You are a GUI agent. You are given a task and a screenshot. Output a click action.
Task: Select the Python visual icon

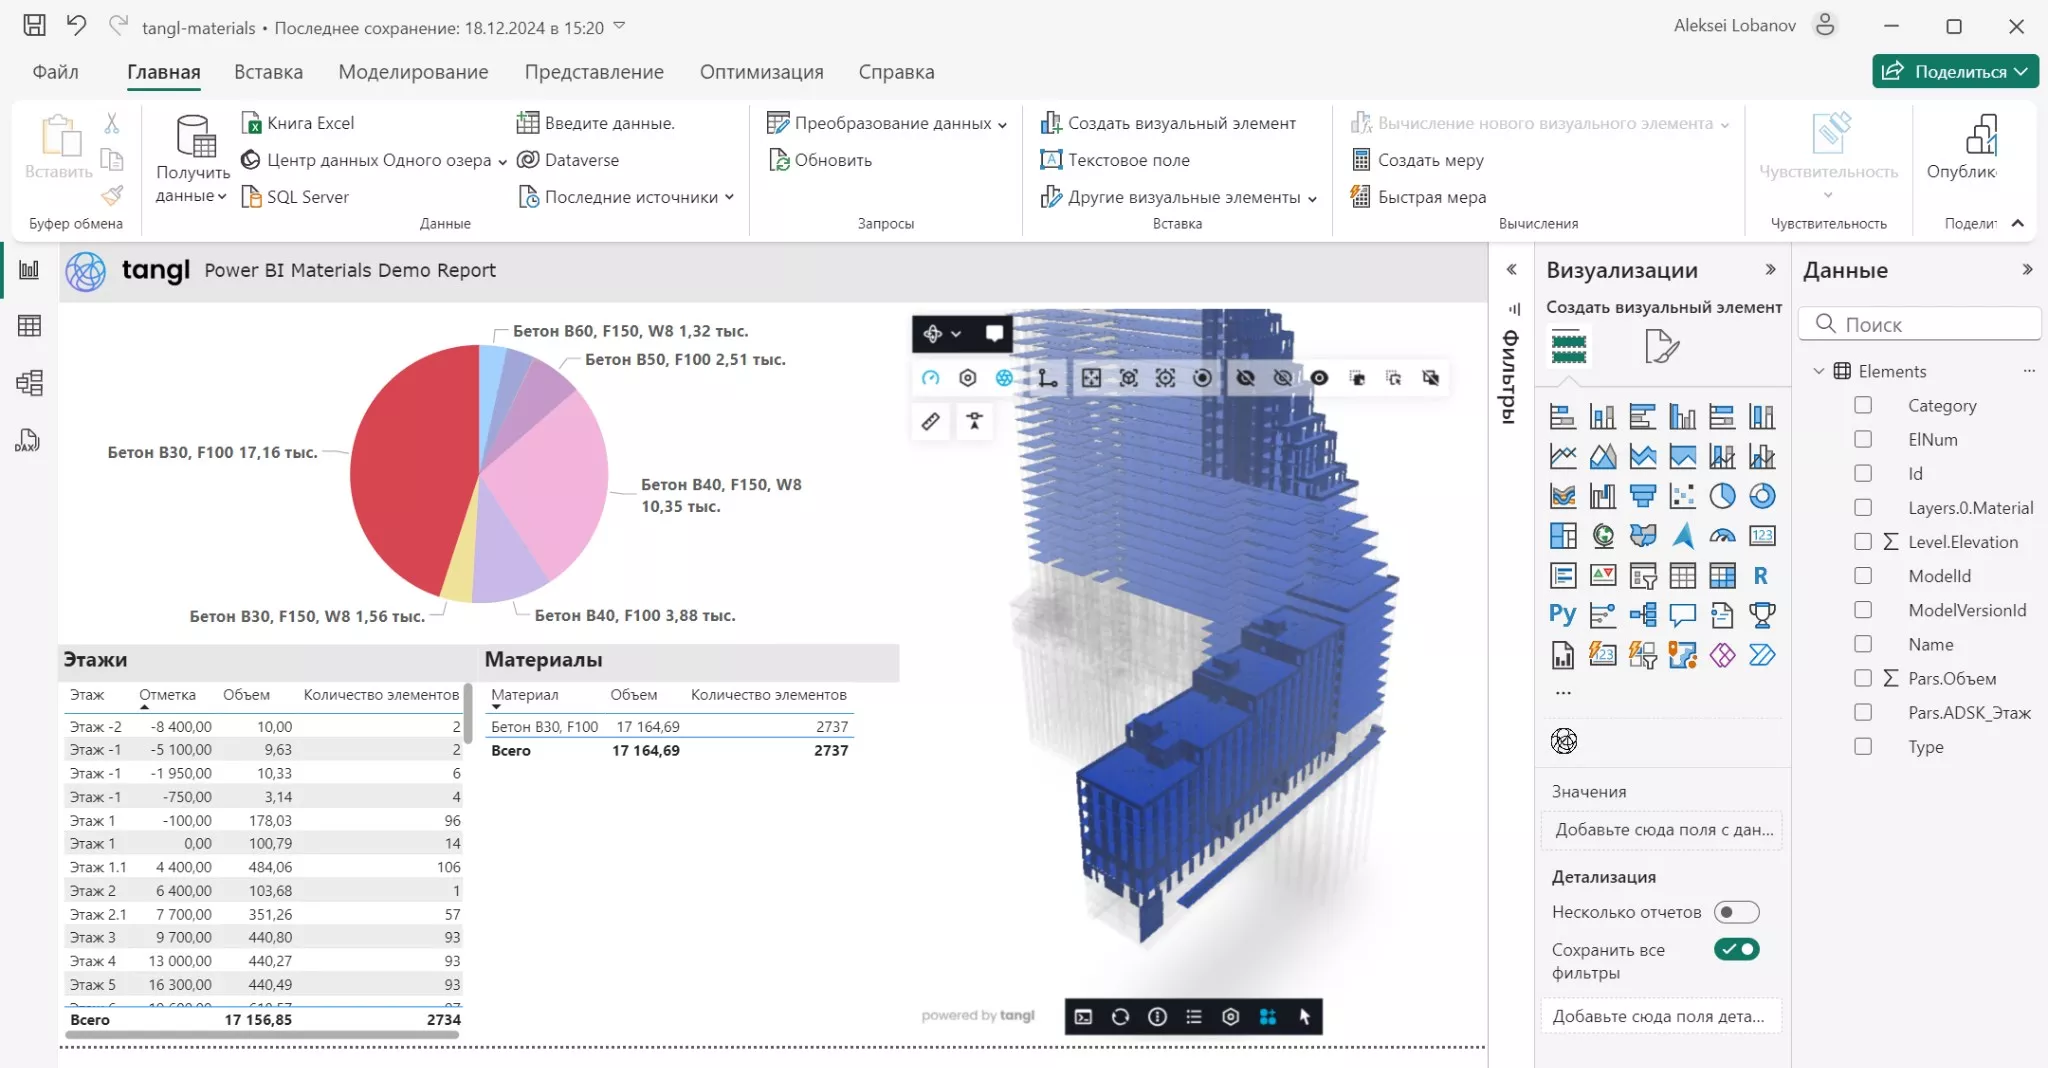click(x=1562, y=615)
